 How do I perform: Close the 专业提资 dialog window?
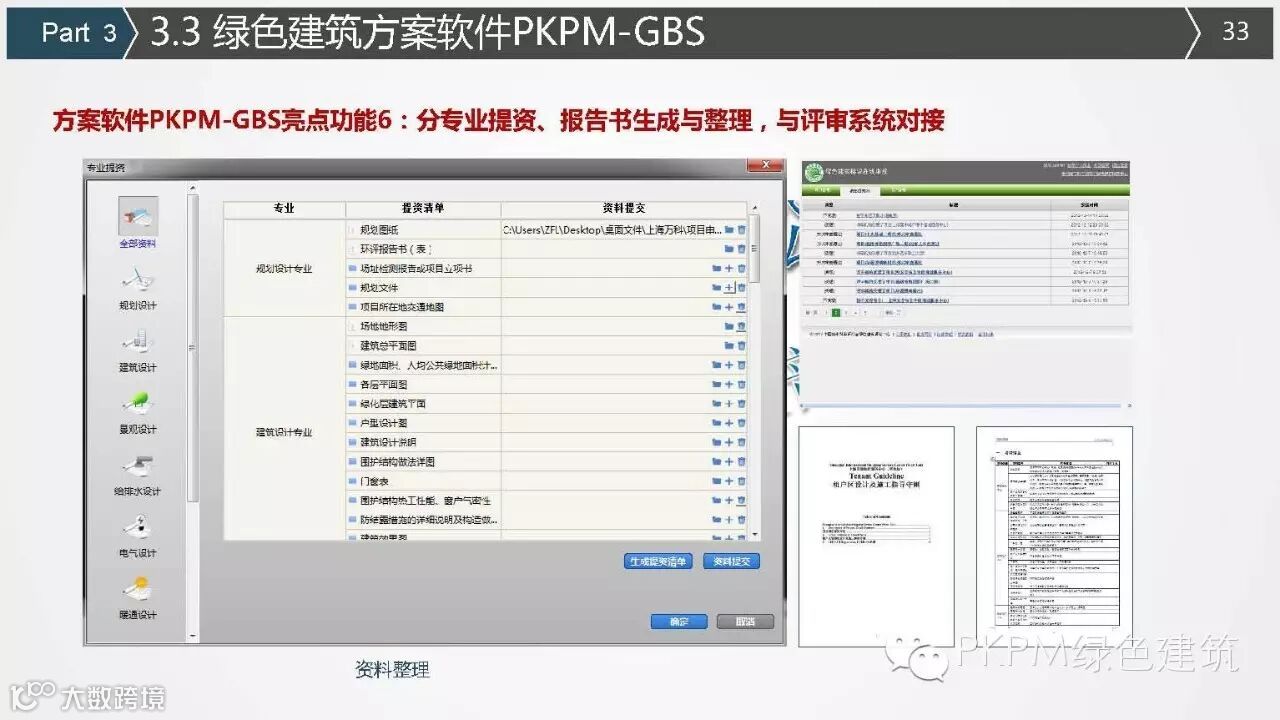pos(766,166)
